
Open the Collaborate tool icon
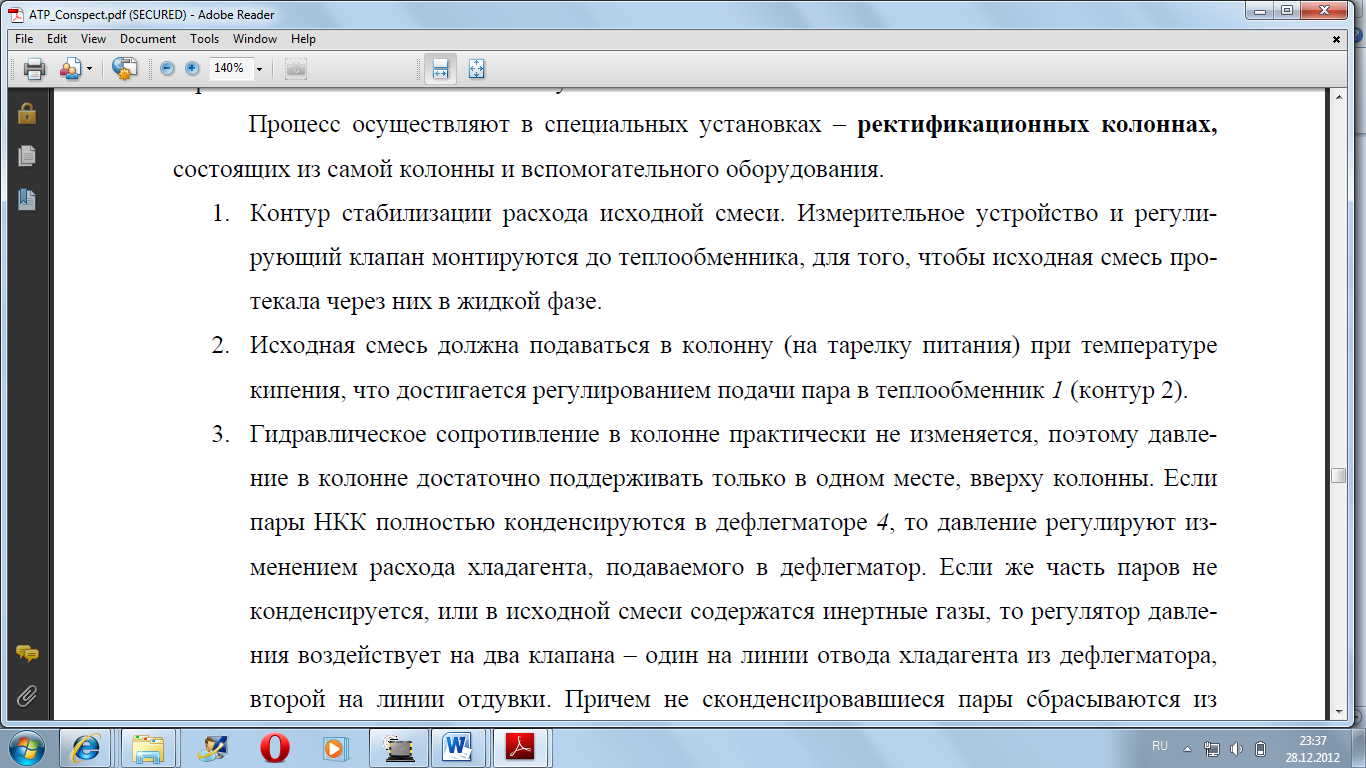point(71,69)
